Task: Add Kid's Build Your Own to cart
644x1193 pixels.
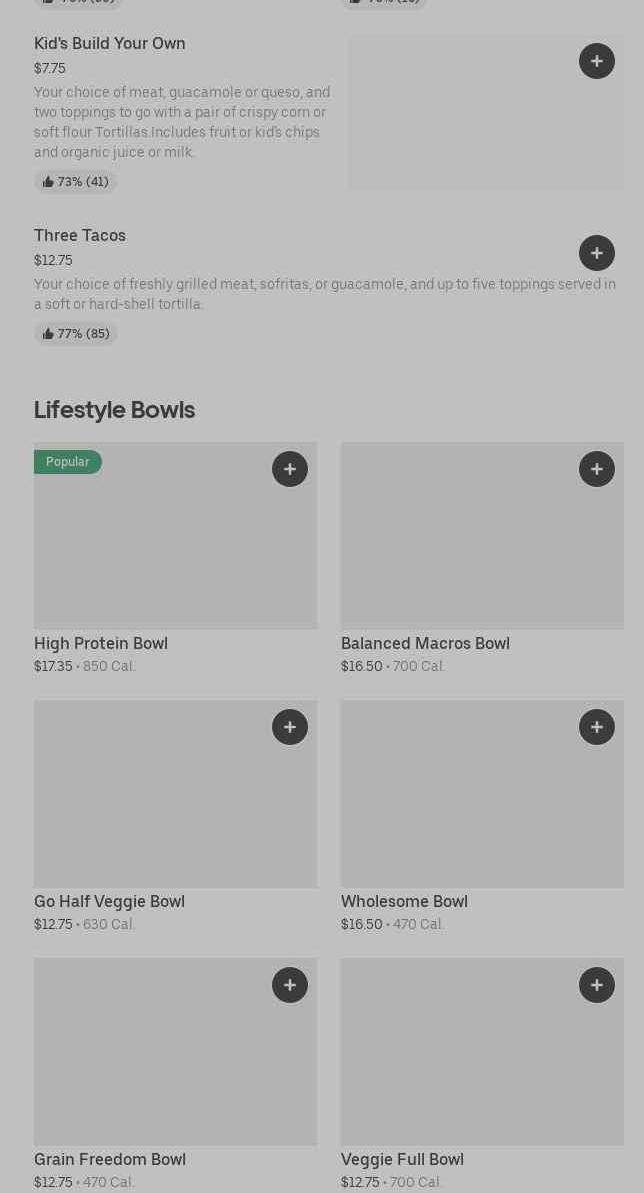Action: point(596,61)
